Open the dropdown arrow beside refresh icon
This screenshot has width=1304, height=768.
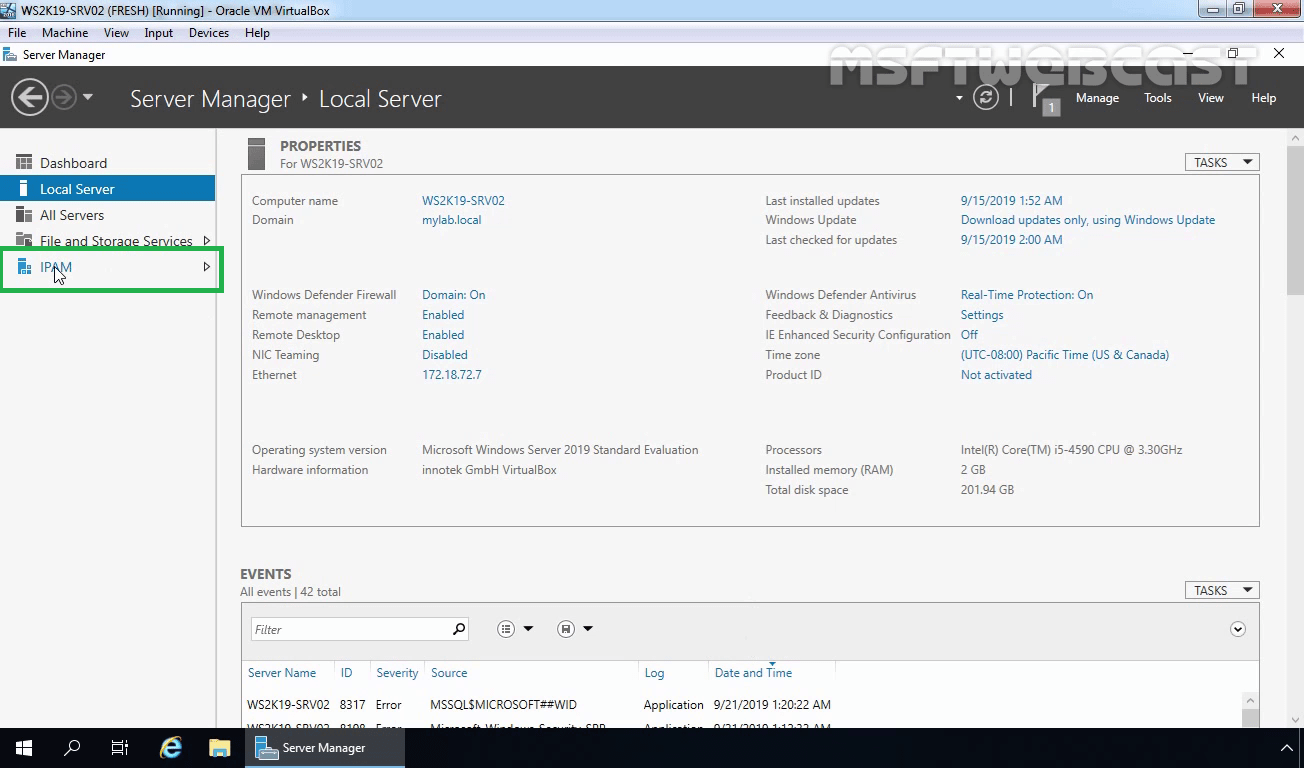coord(959,98)
